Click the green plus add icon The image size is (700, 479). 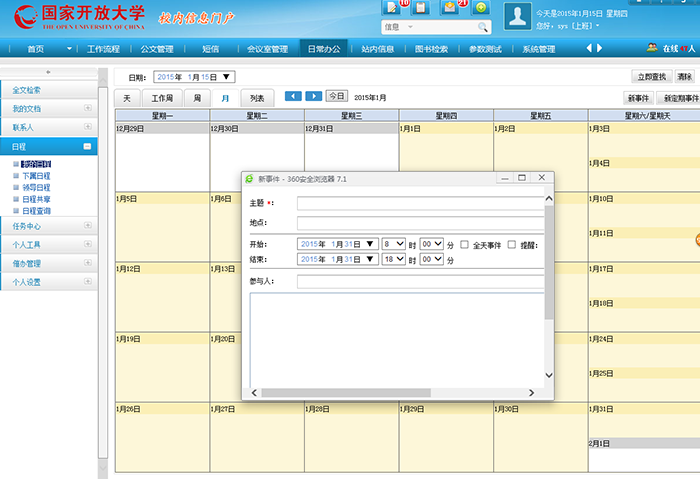click(480, 7)
